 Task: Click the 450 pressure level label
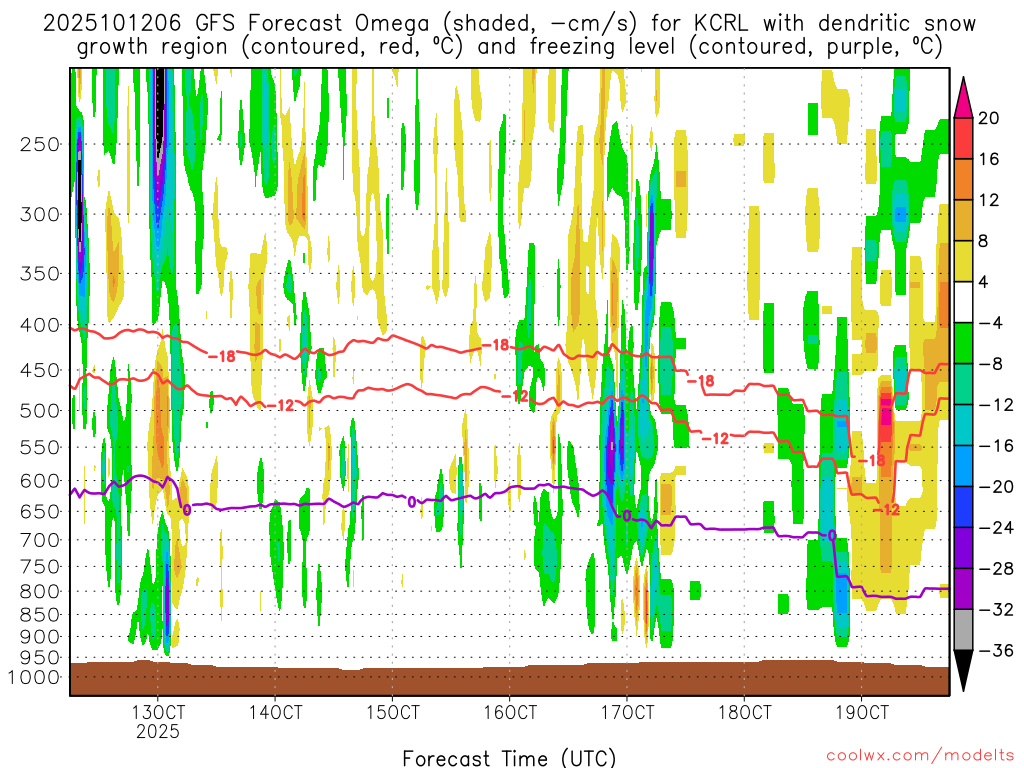pos(40,370)
